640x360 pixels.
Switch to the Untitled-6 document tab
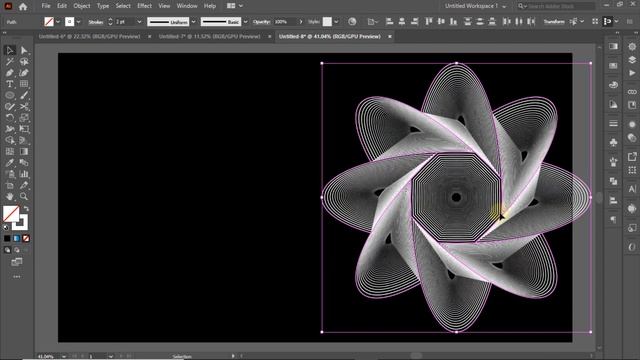coord(89,36)
